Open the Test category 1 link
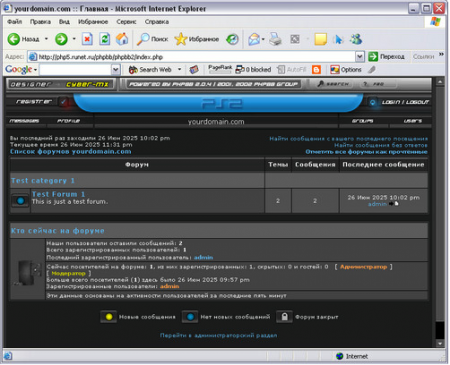The image size is (450, 365). click(x=43, y=181)
